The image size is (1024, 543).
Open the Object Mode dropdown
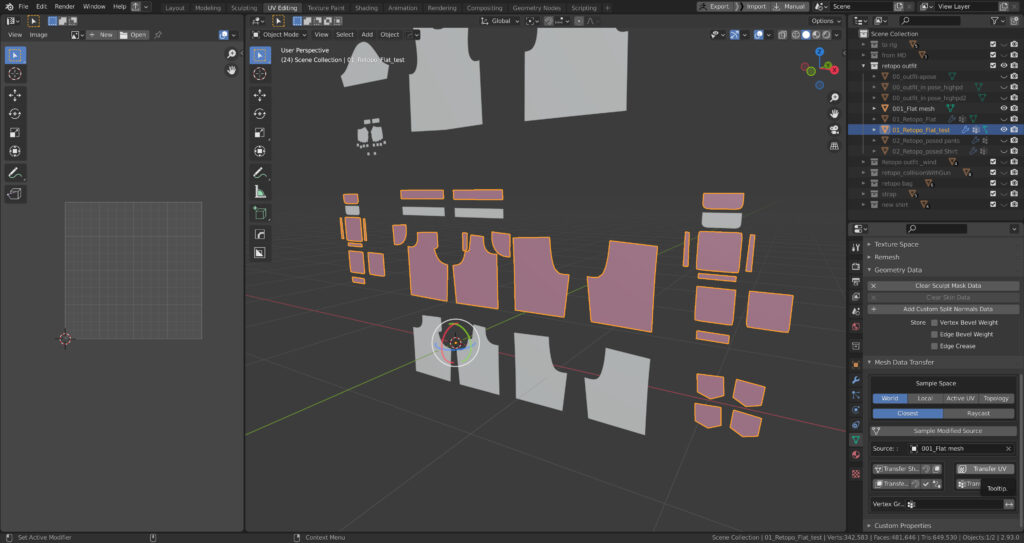279,34
